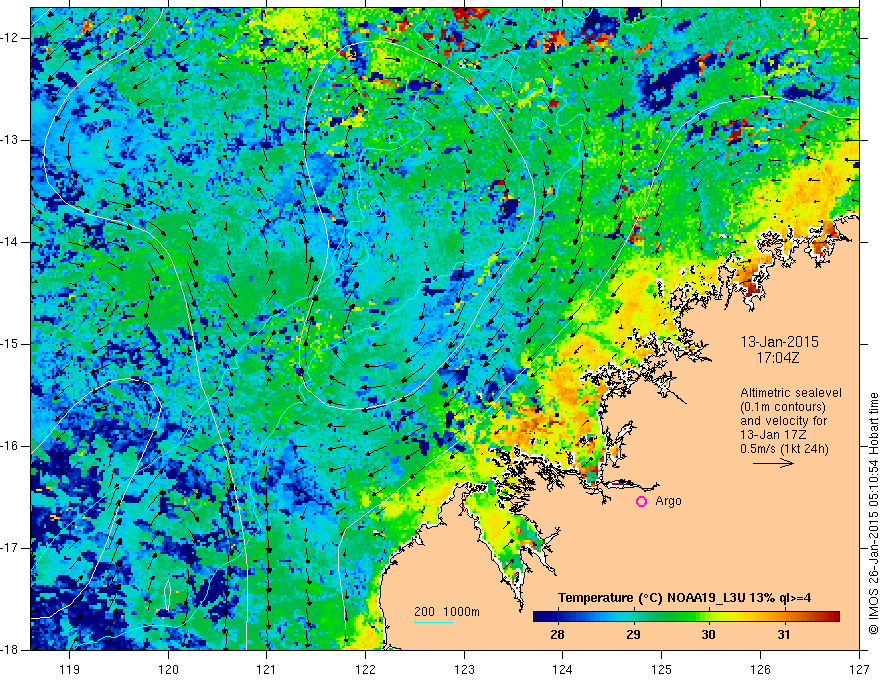
Task: Click latitude axis label -14
Action: pos(10,242)
